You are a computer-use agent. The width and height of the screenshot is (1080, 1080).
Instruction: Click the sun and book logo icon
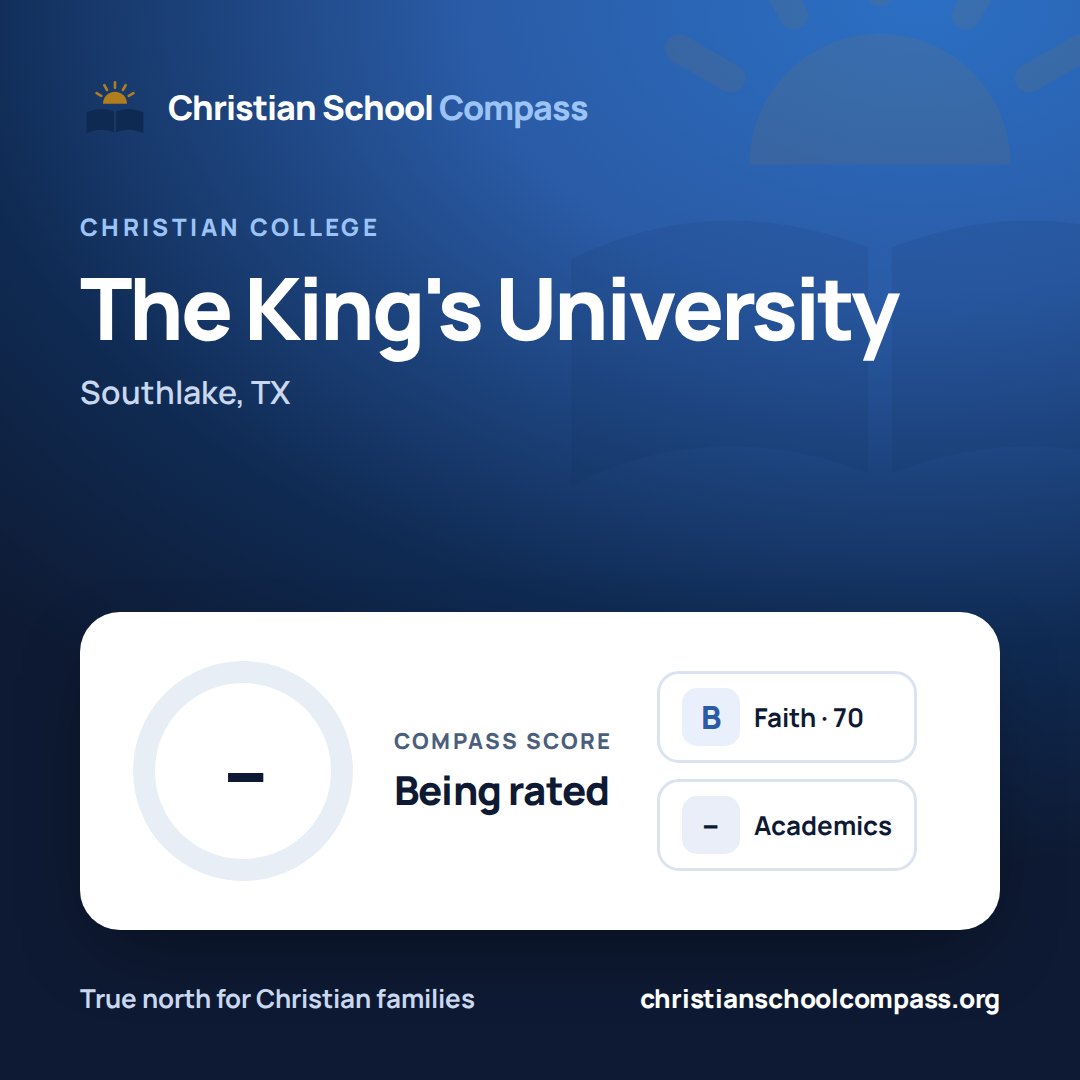(115, 107)
